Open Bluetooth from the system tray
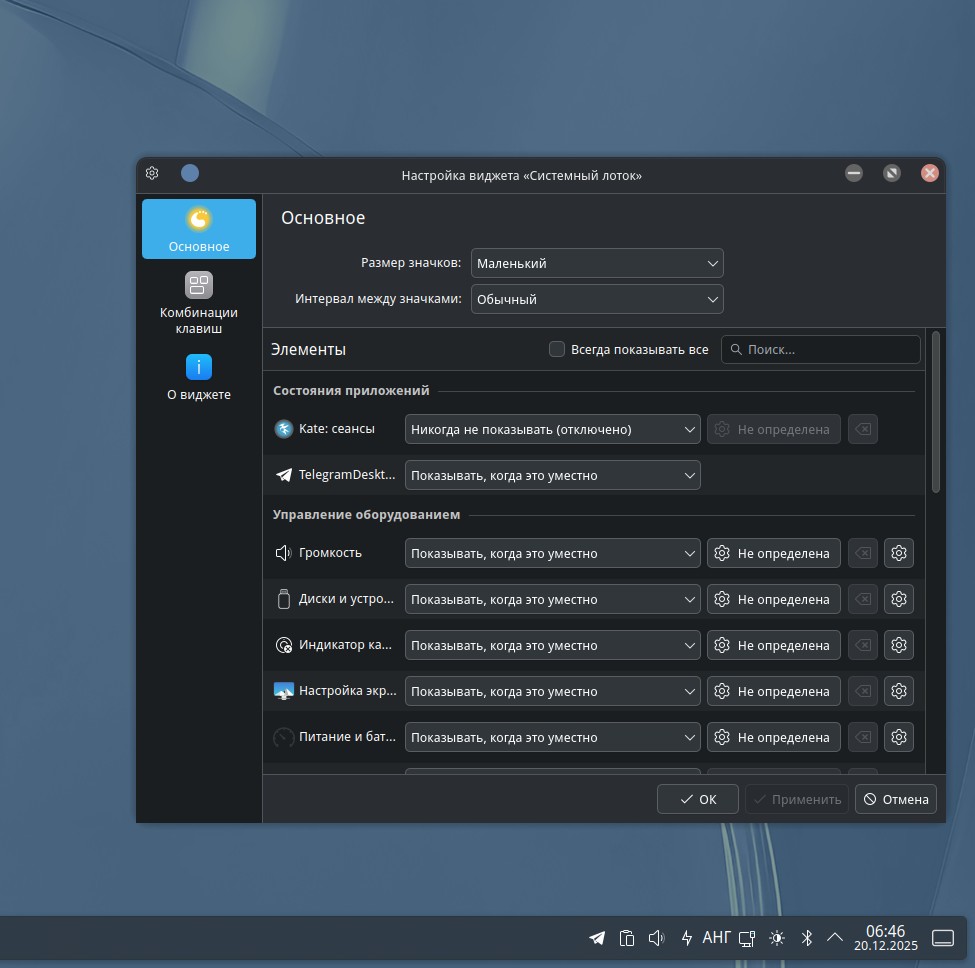The image size is (975, 968). tap(807, 938)
